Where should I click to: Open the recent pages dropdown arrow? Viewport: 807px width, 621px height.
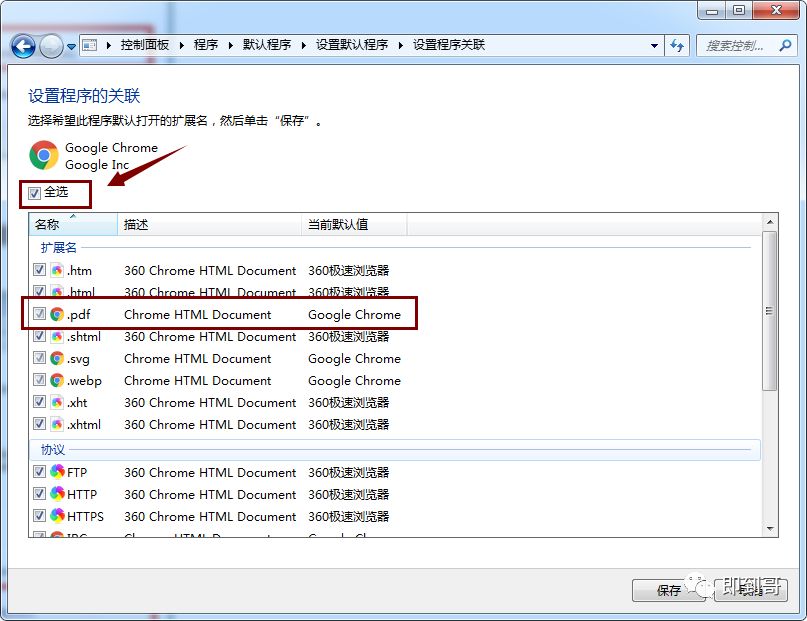72,47
